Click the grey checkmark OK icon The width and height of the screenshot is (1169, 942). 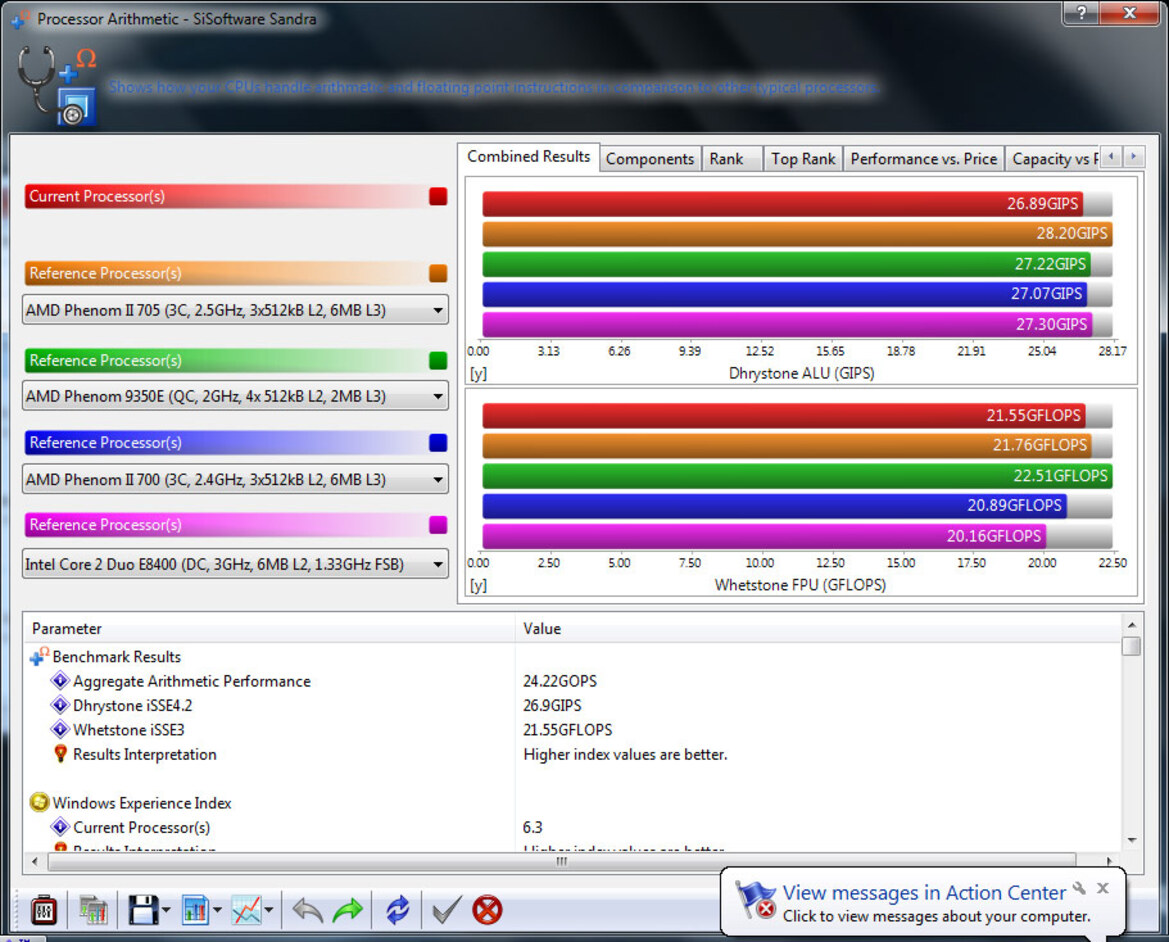coord(447,910)
